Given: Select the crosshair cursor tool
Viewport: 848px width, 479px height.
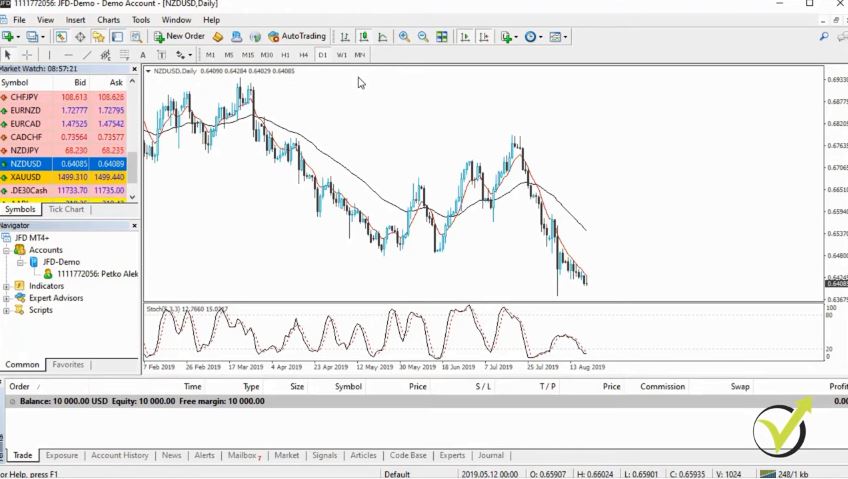Looking at the screenshot, I should pyautogui.click(x=27, y=55).
